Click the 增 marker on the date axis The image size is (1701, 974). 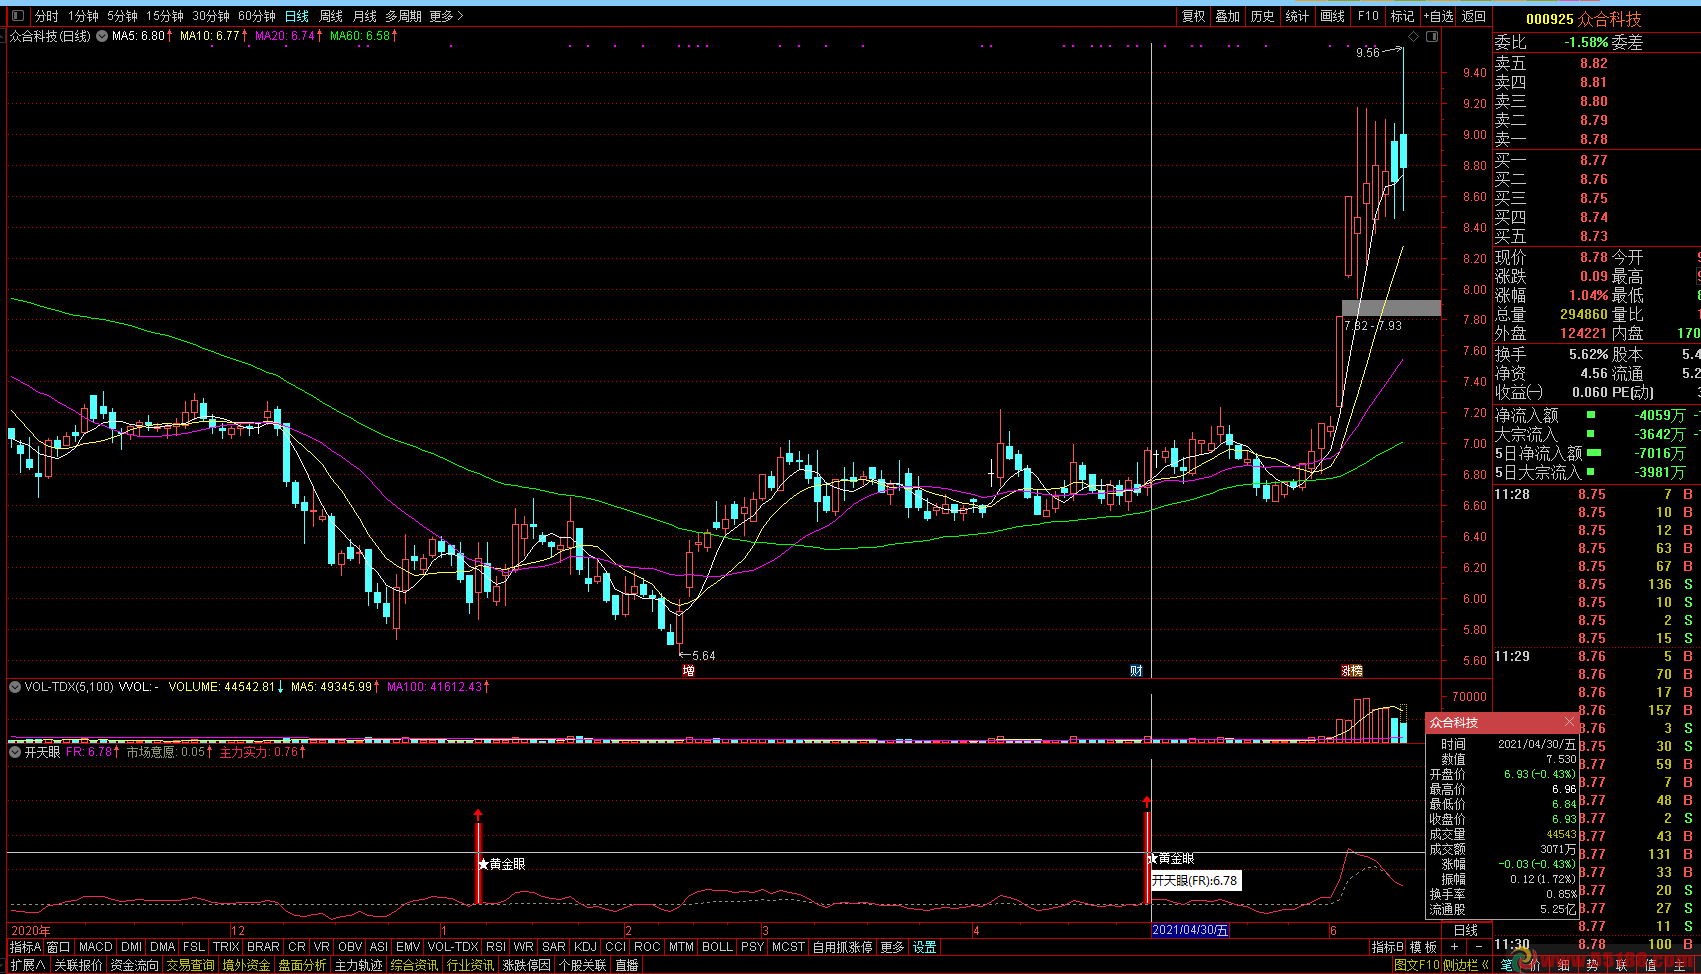[x=688, y=671]
